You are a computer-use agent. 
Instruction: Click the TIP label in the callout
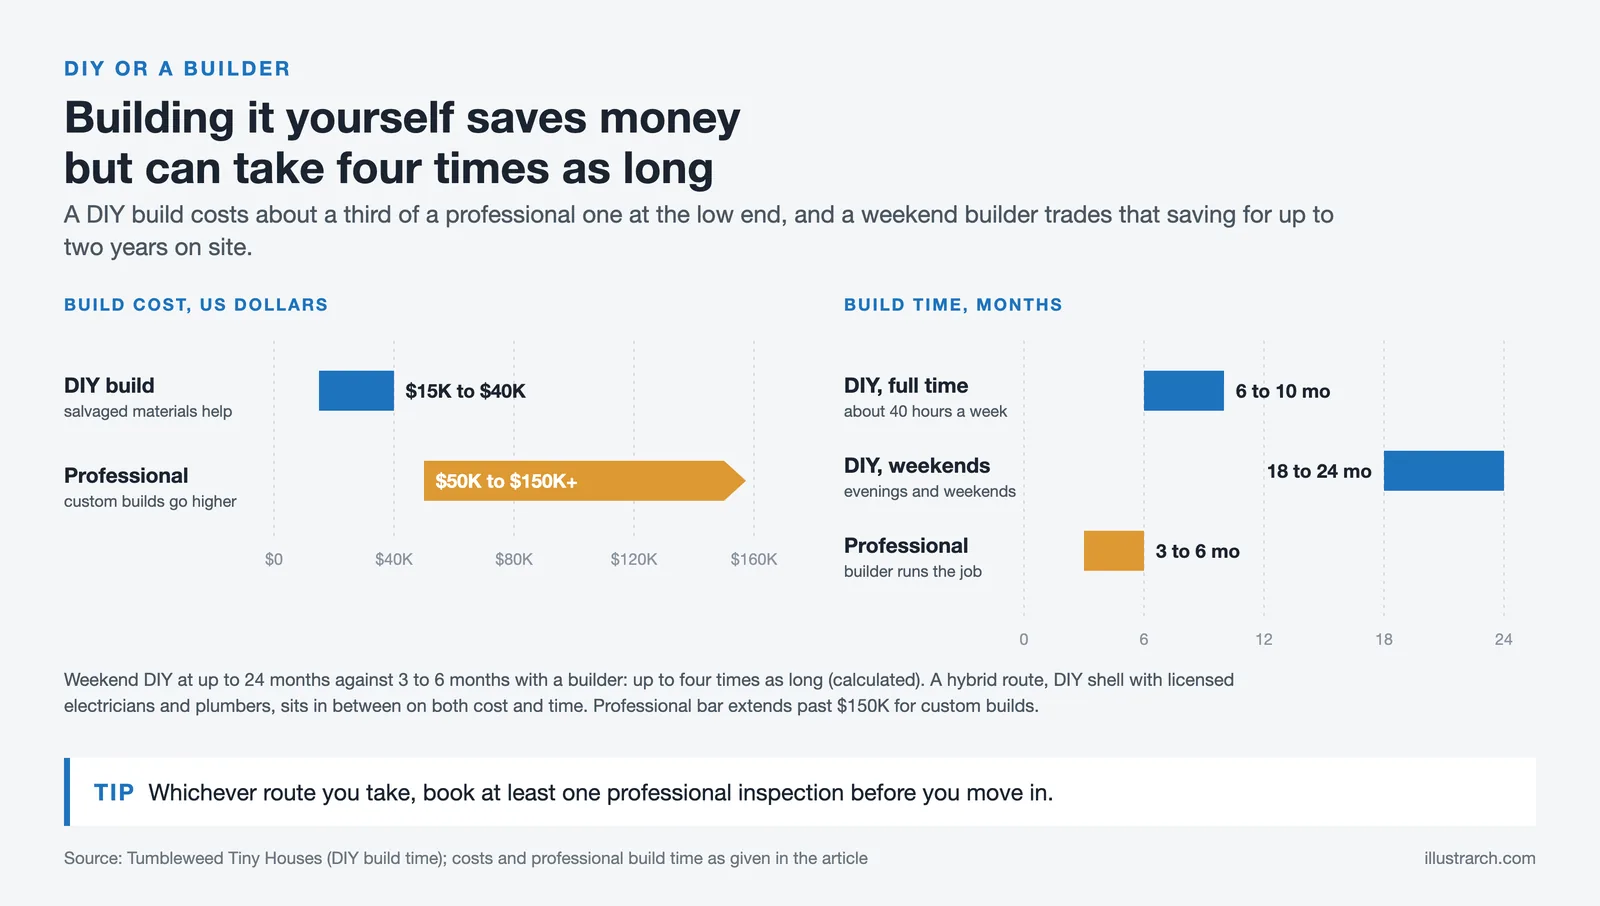click(x=114, y=793)
